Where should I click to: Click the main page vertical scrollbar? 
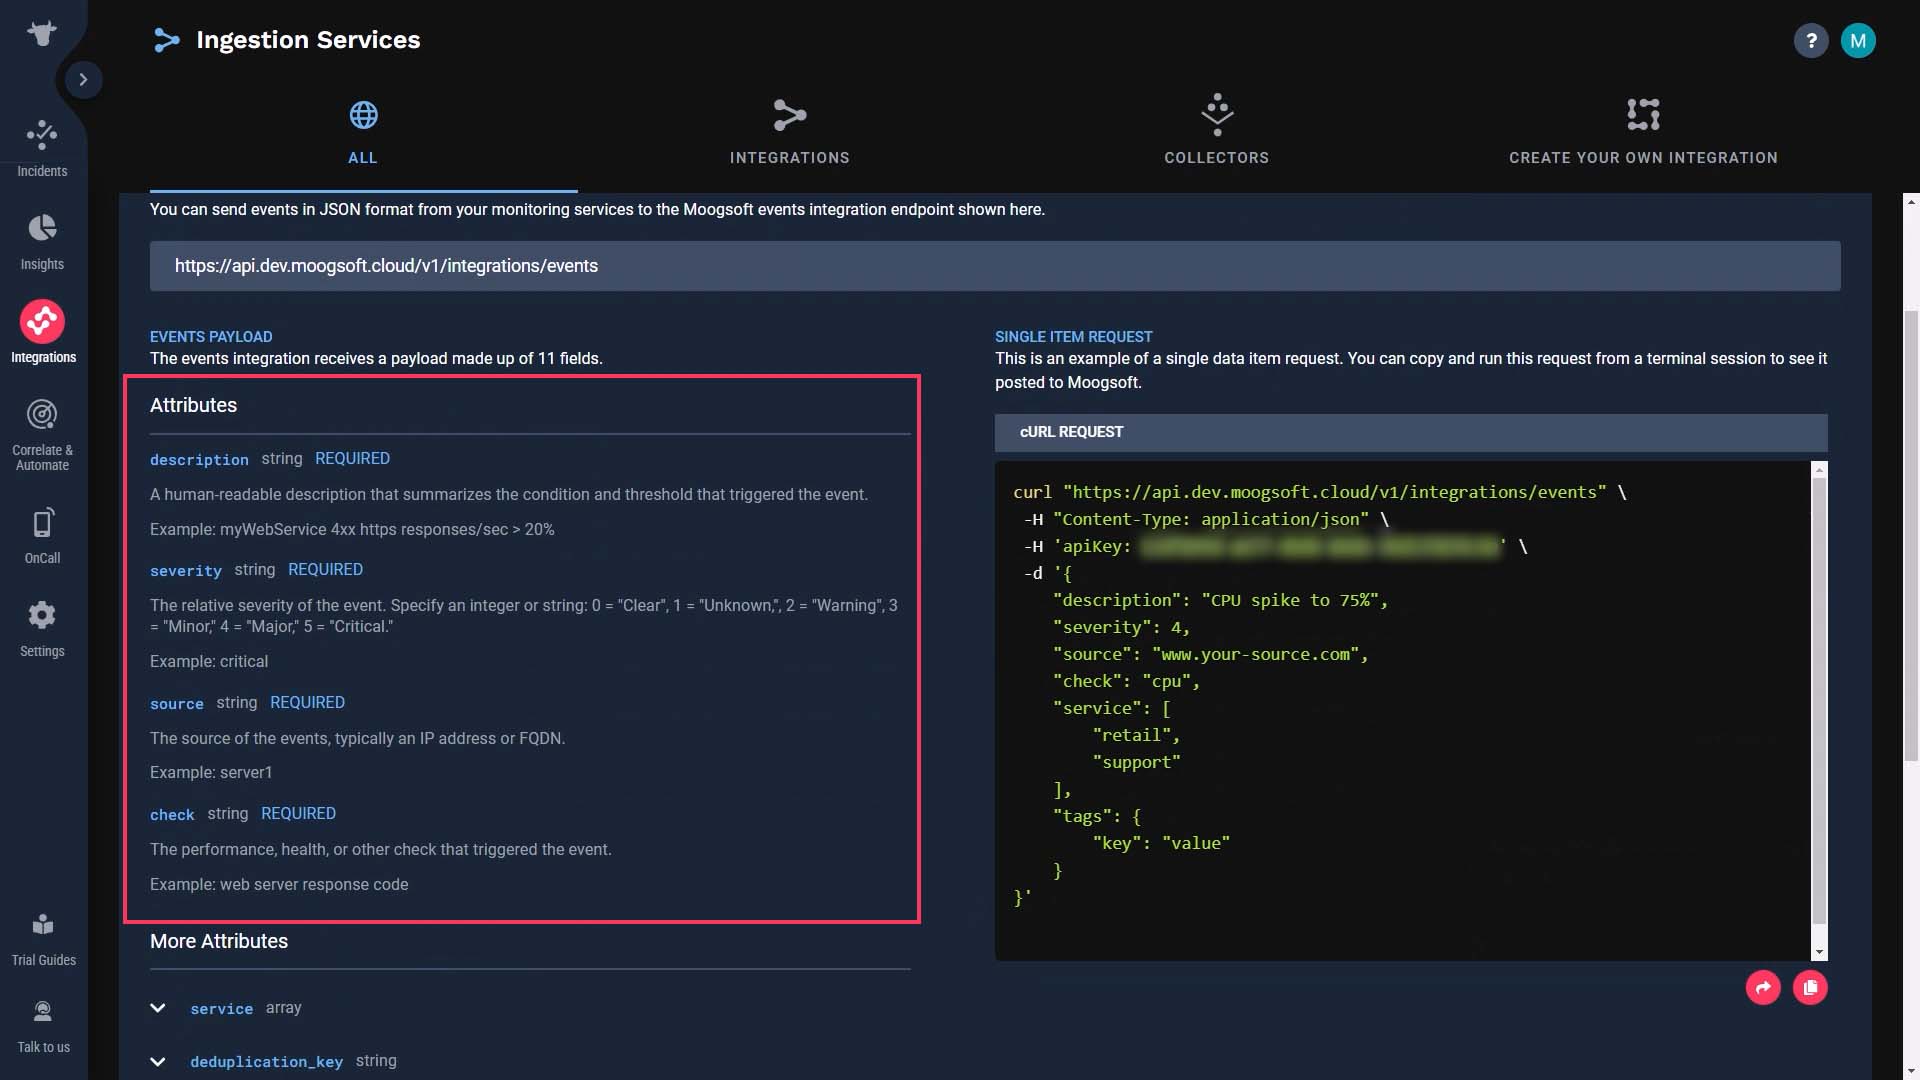1911,535
